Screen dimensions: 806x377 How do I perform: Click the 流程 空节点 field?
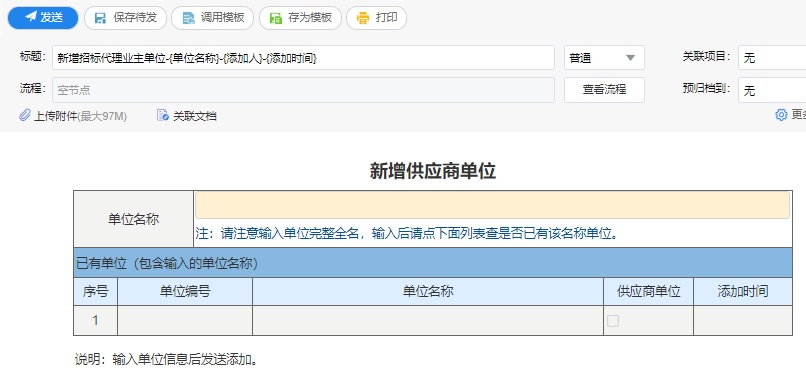pyautogui.click(x=303, y=90)
